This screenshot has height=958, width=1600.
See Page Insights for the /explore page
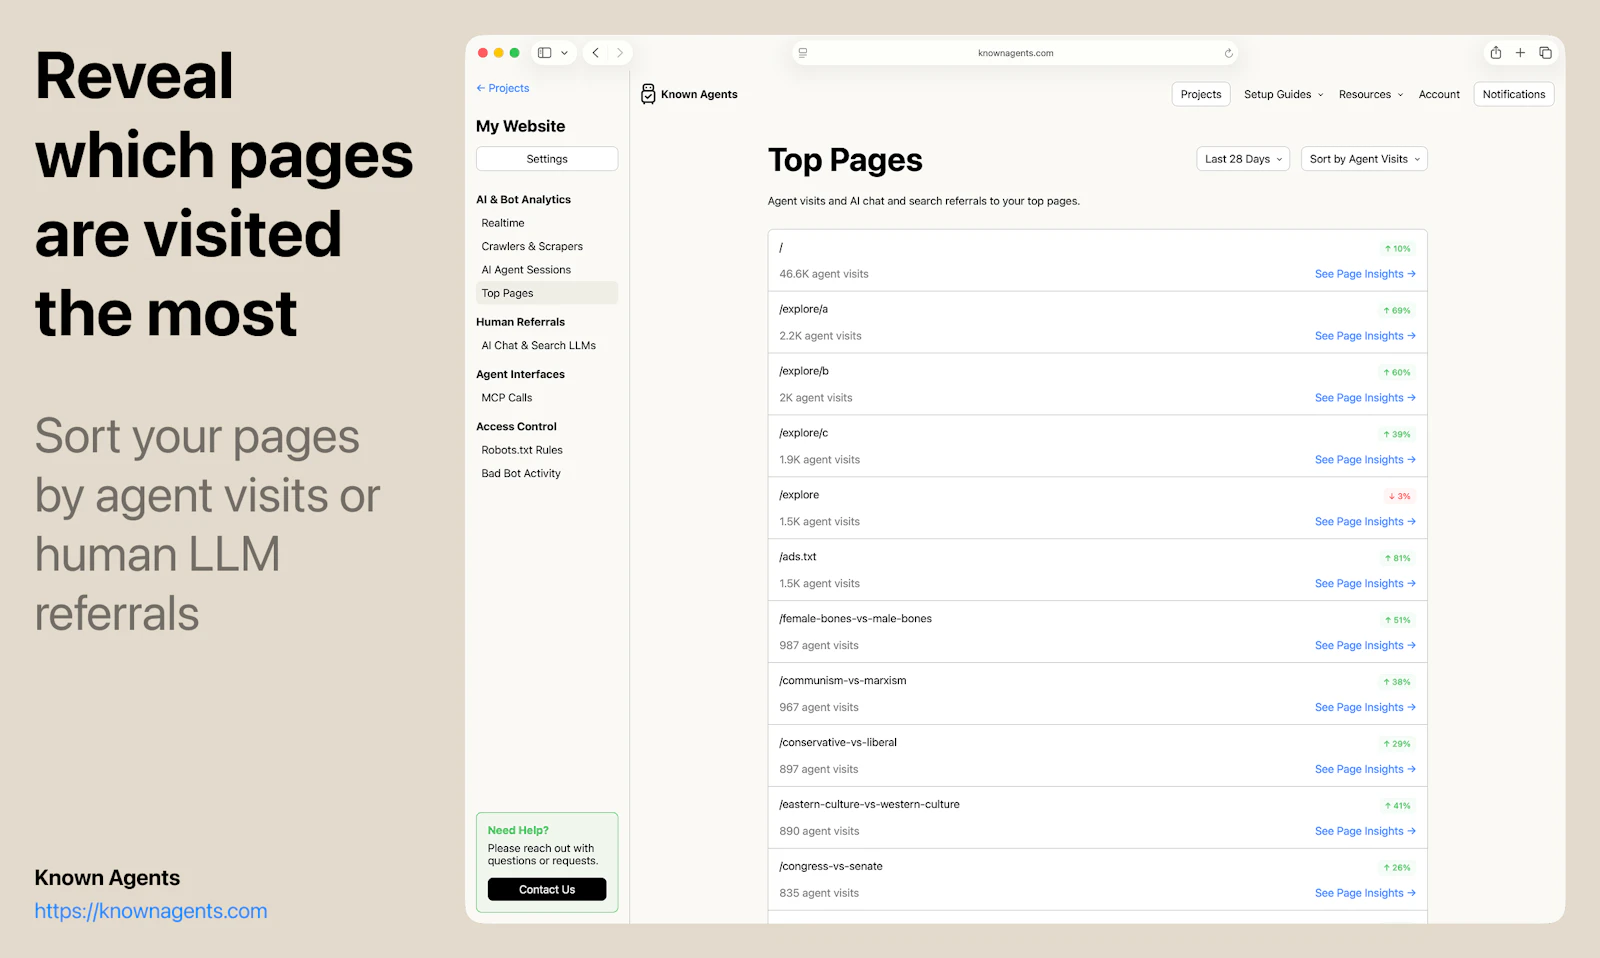(1365, 522)
